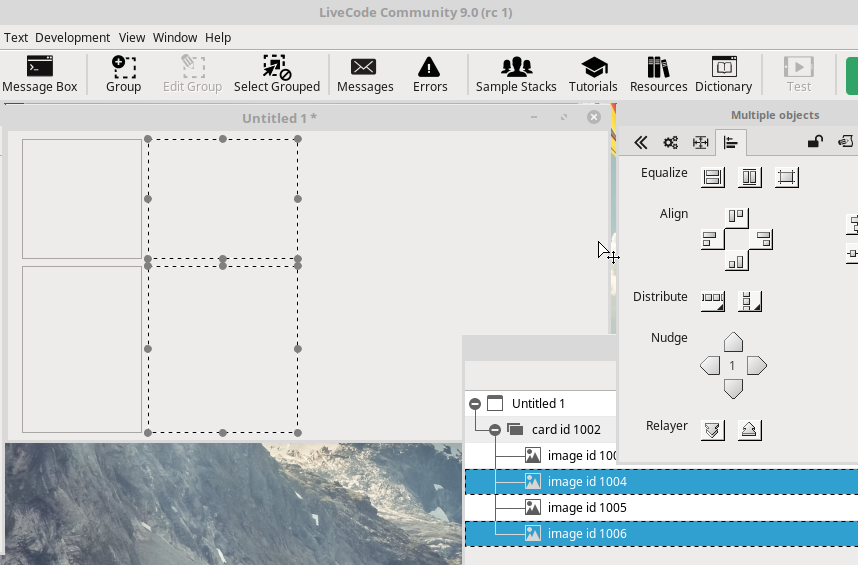Open the Message Box from the toolbar
The height and width of the screenshot is (565, 858).
tap(40, 75)
